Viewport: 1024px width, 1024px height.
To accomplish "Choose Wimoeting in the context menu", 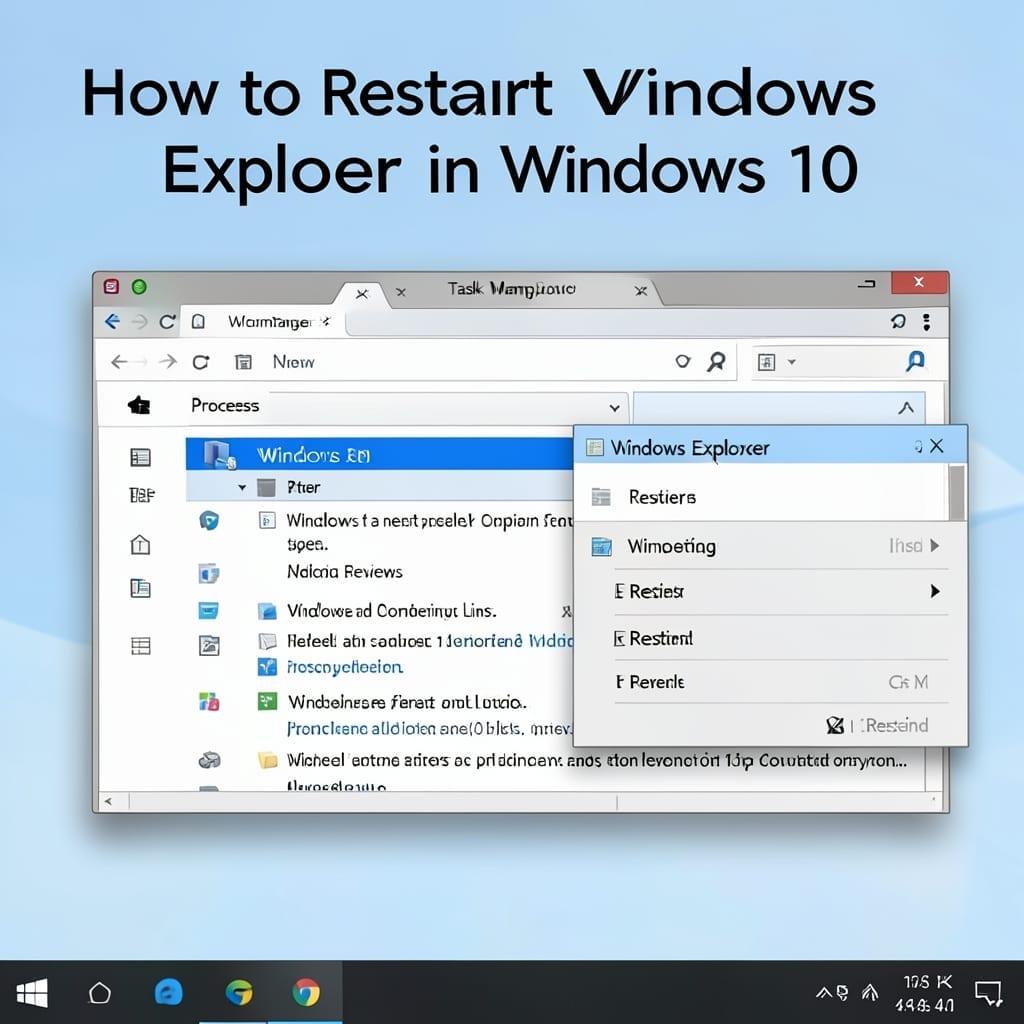I will (671, 546).
